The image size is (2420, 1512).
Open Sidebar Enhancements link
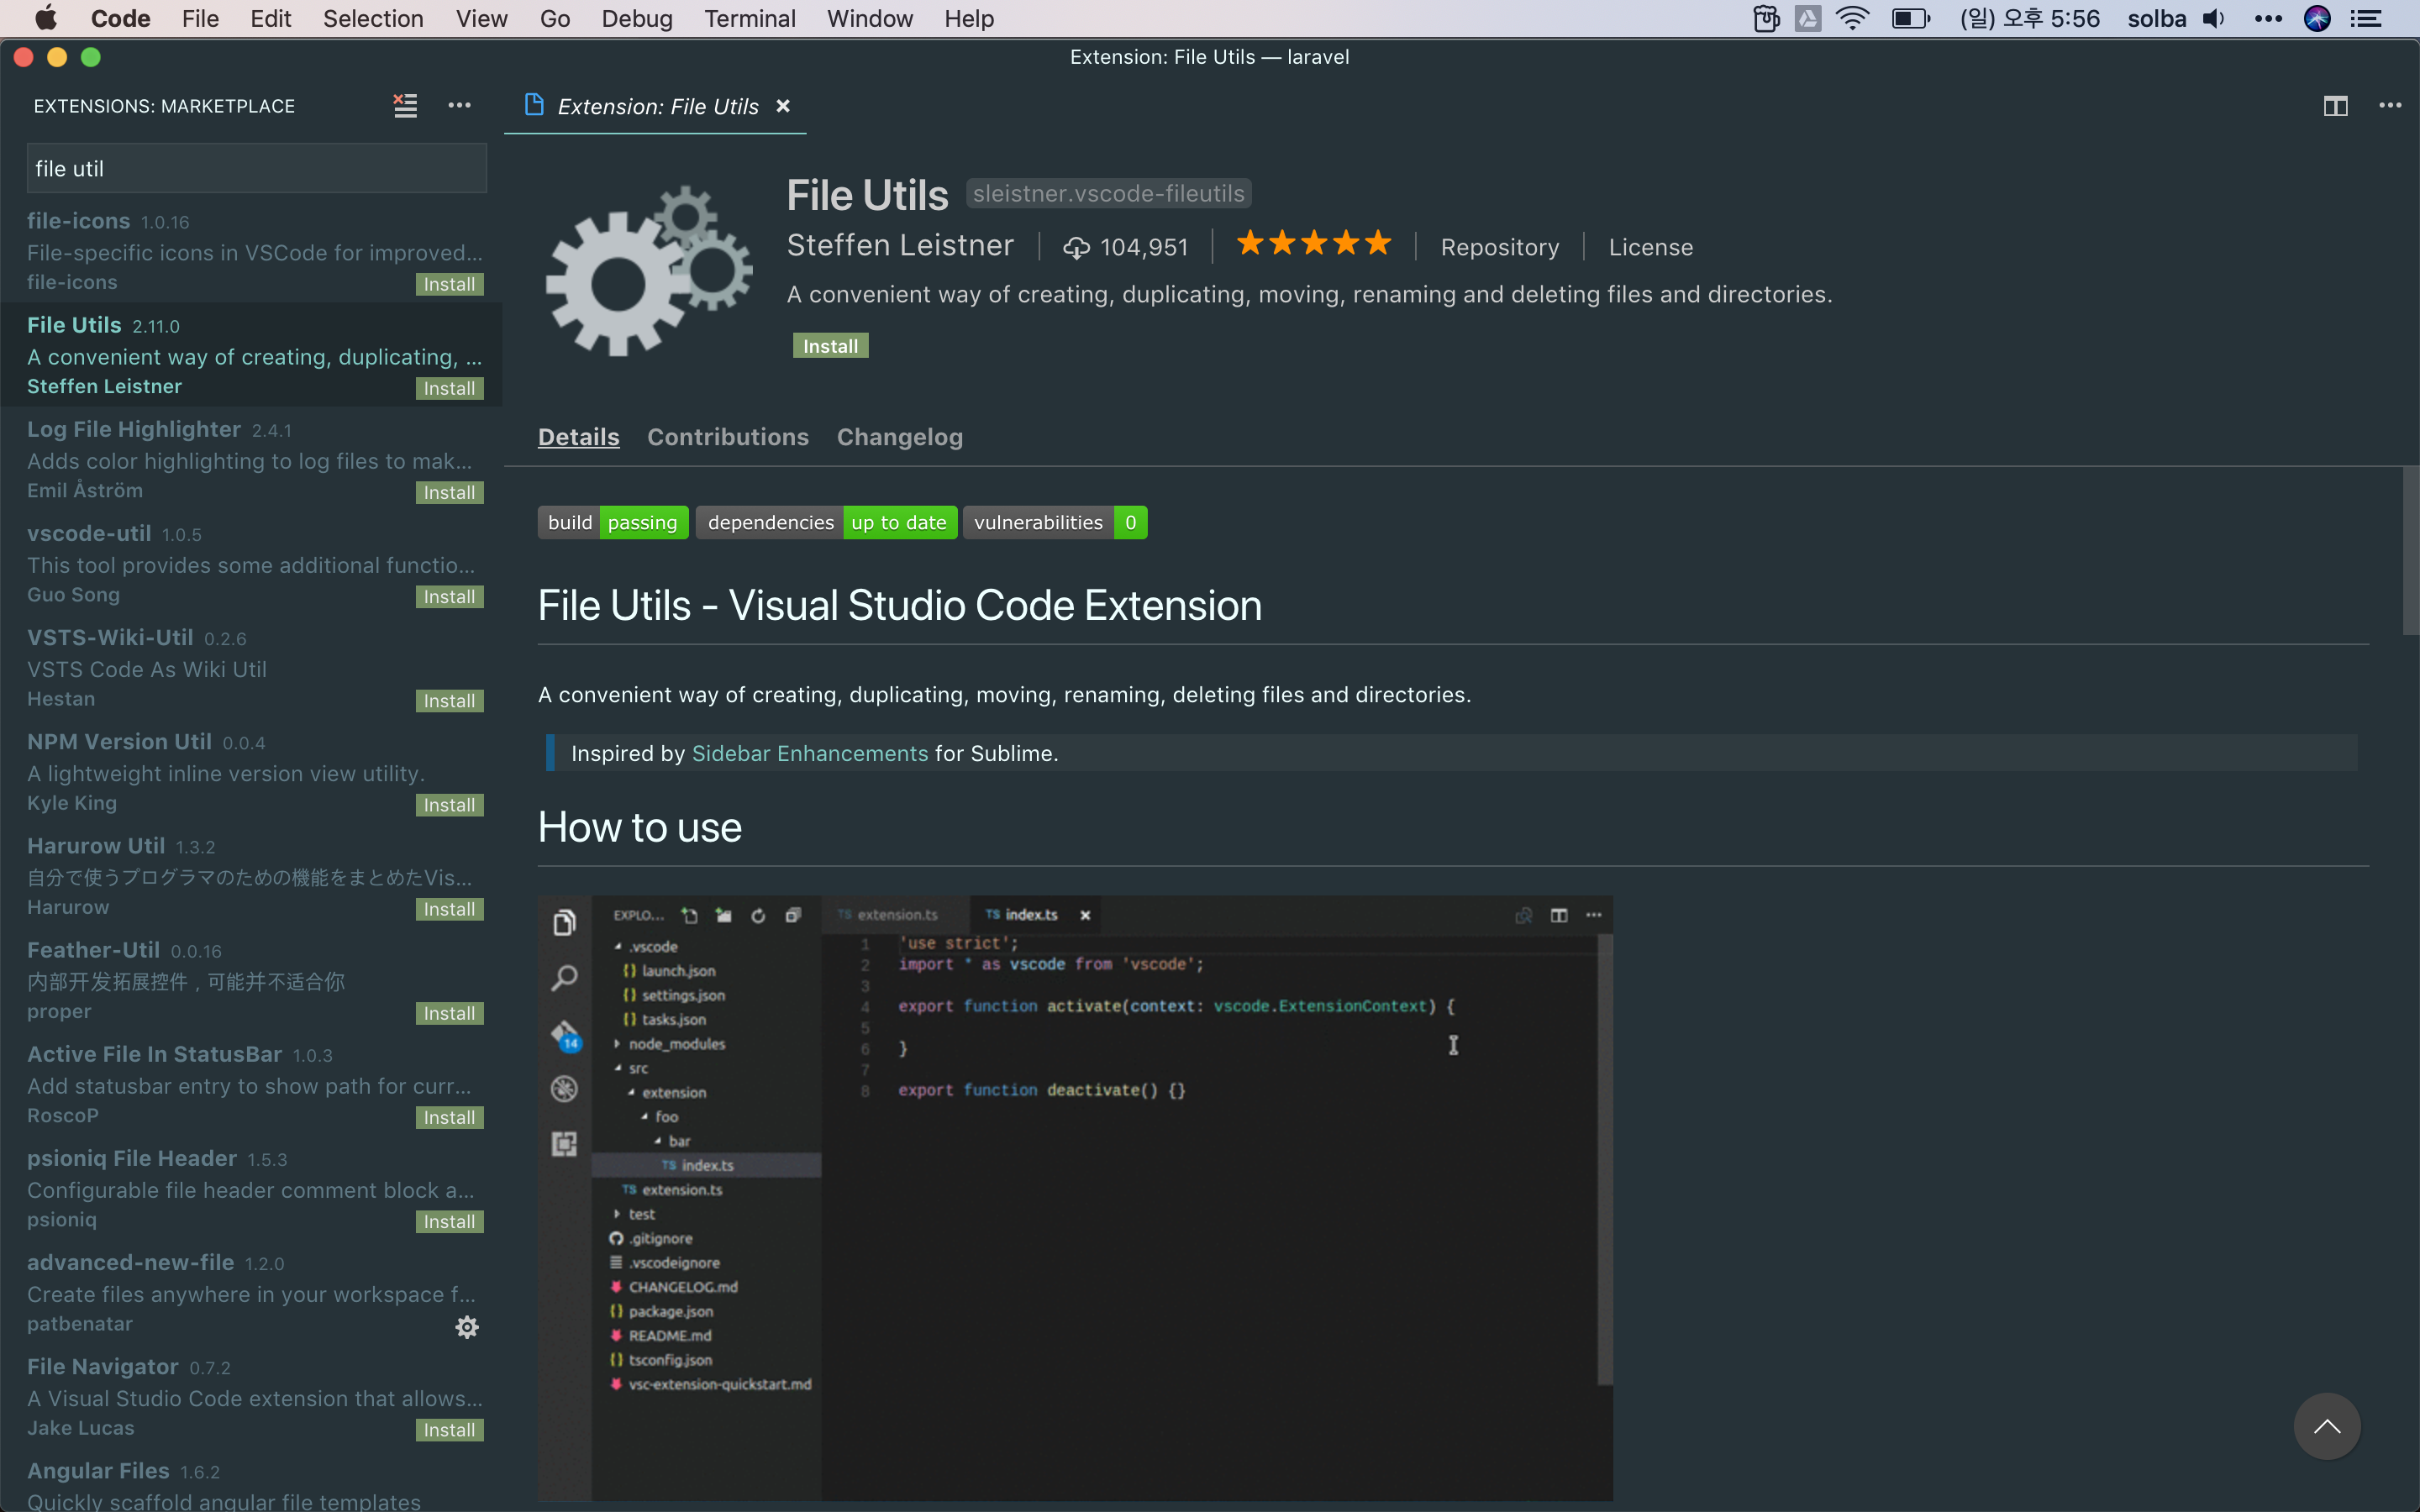coord(809,753)
